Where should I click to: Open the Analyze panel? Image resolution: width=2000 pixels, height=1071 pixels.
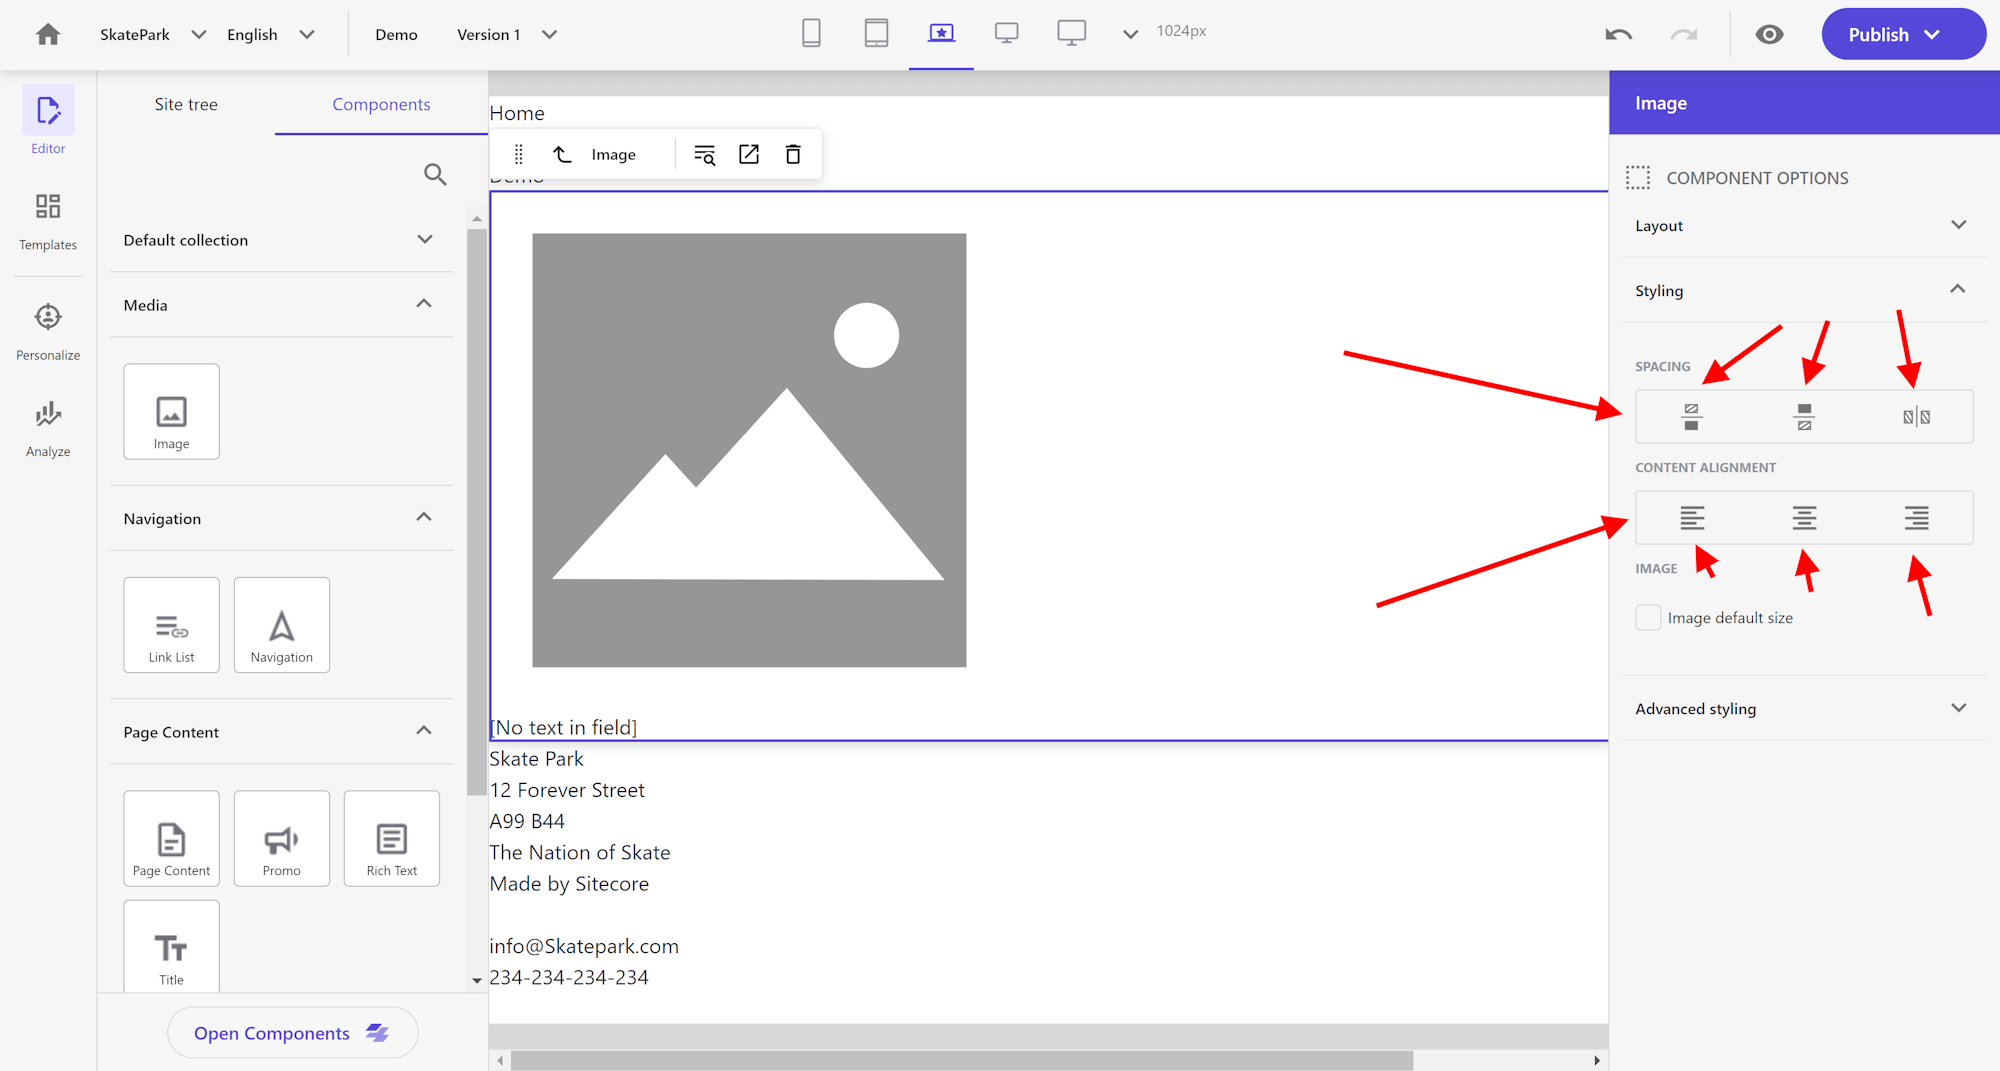pos(47,427)
